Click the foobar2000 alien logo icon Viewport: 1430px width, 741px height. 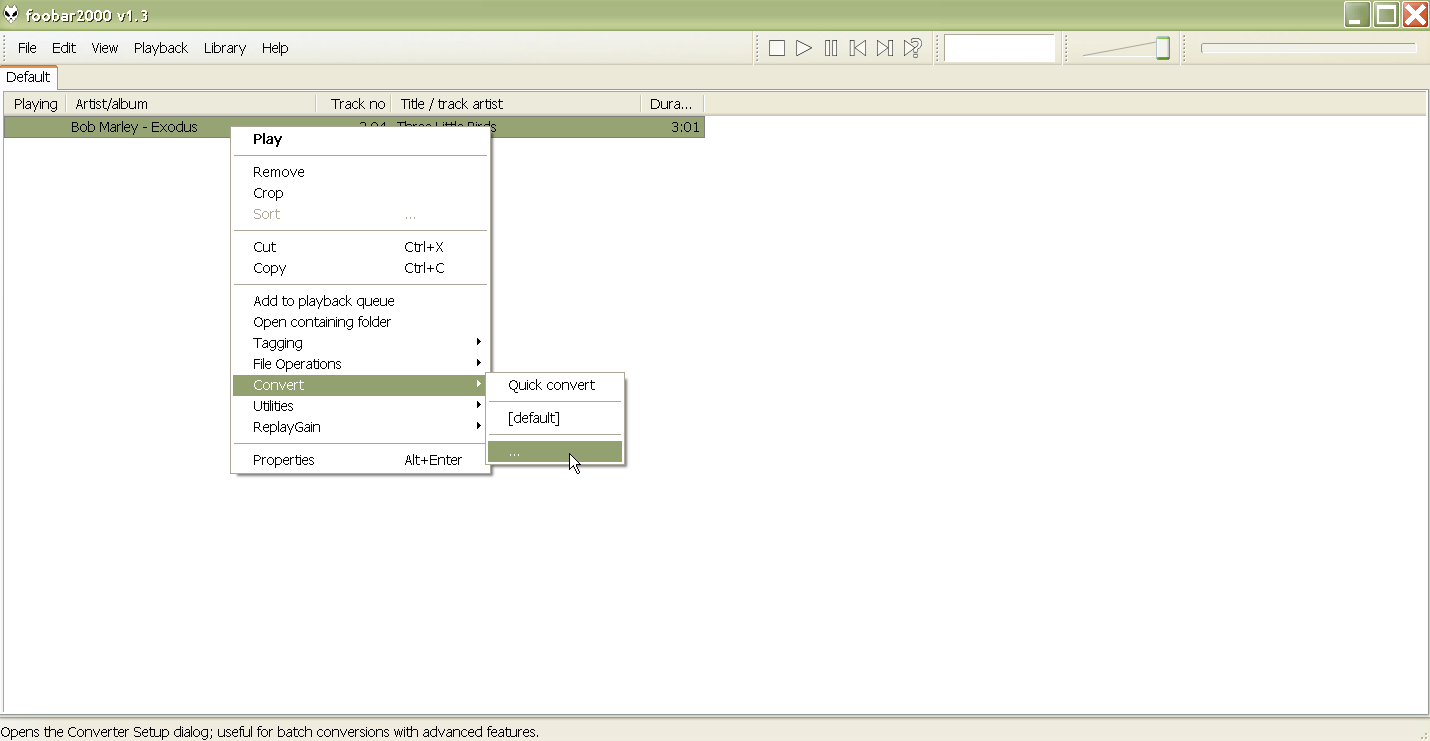tap(11, 15)
